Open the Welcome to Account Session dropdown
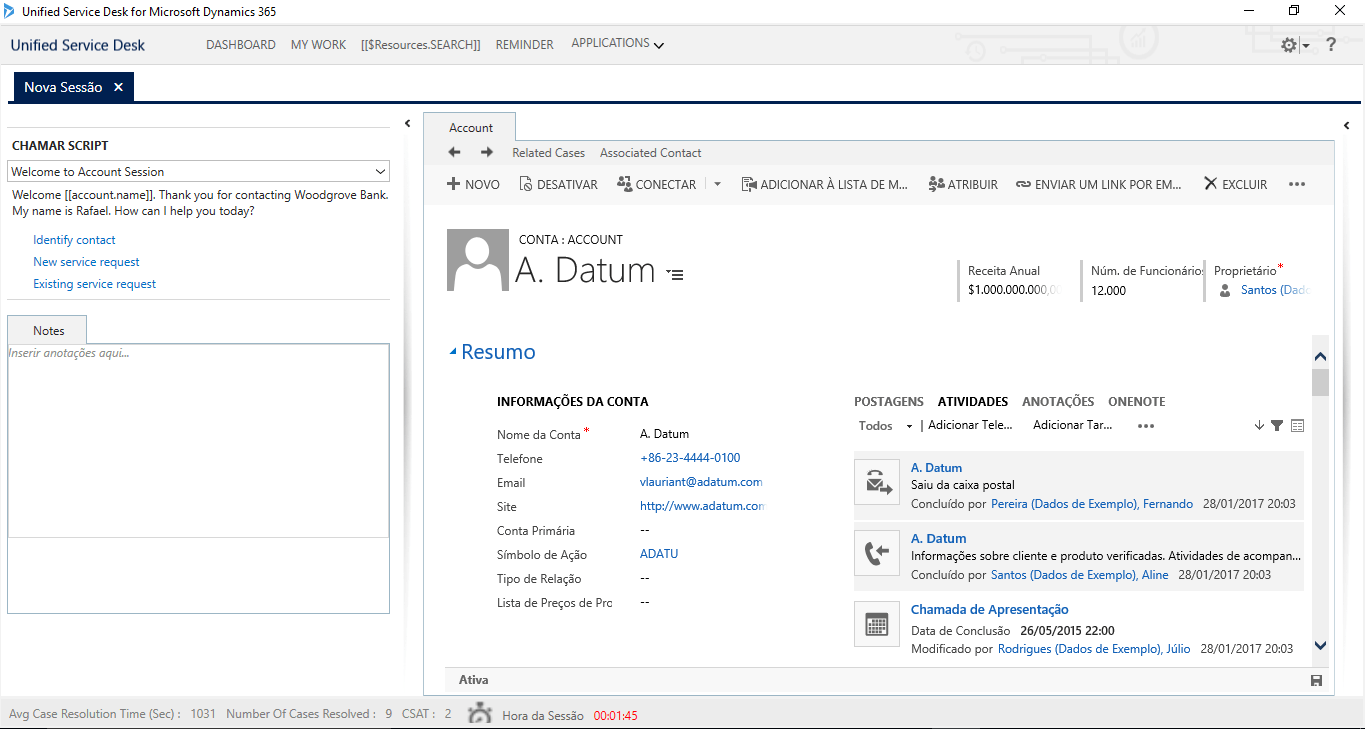The height and width of the screenshot is (729, 1365). [380, 172]
